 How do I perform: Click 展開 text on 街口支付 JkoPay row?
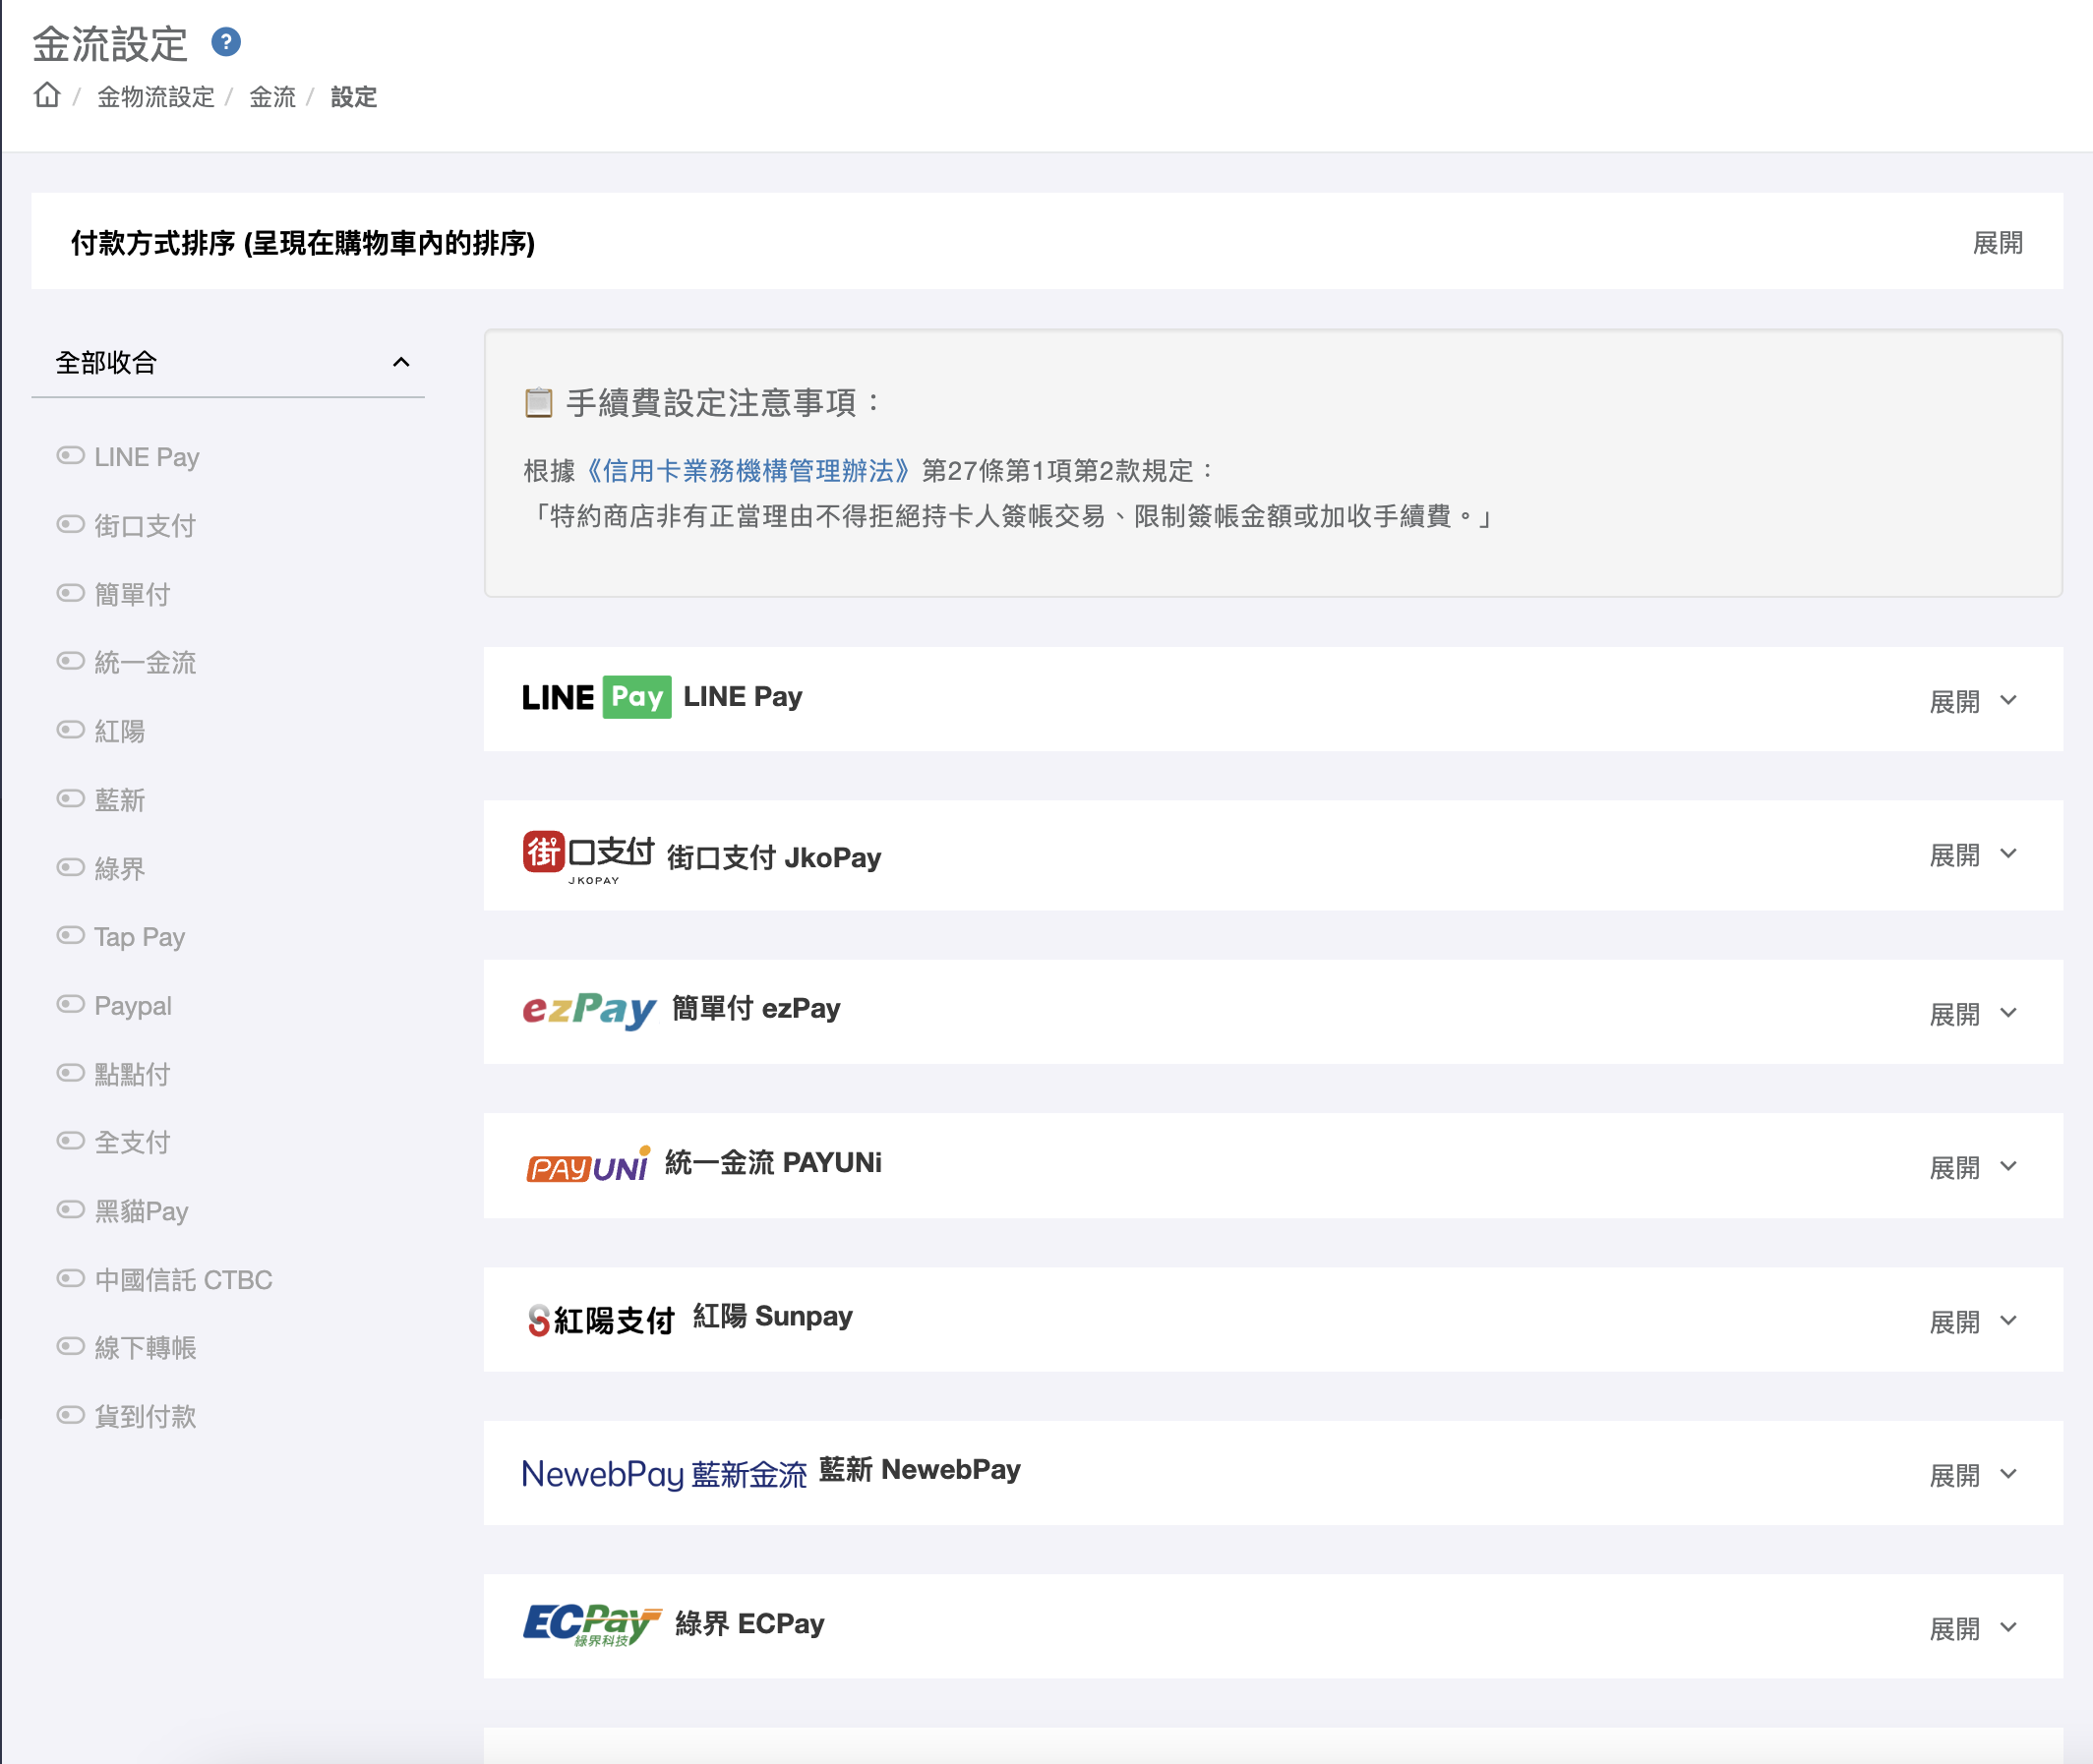(x=1955, y=856)
